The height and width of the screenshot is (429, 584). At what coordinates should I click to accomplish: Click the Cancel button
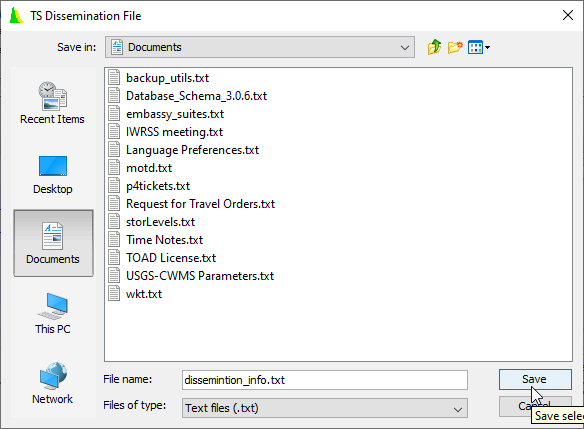[535, 406]
